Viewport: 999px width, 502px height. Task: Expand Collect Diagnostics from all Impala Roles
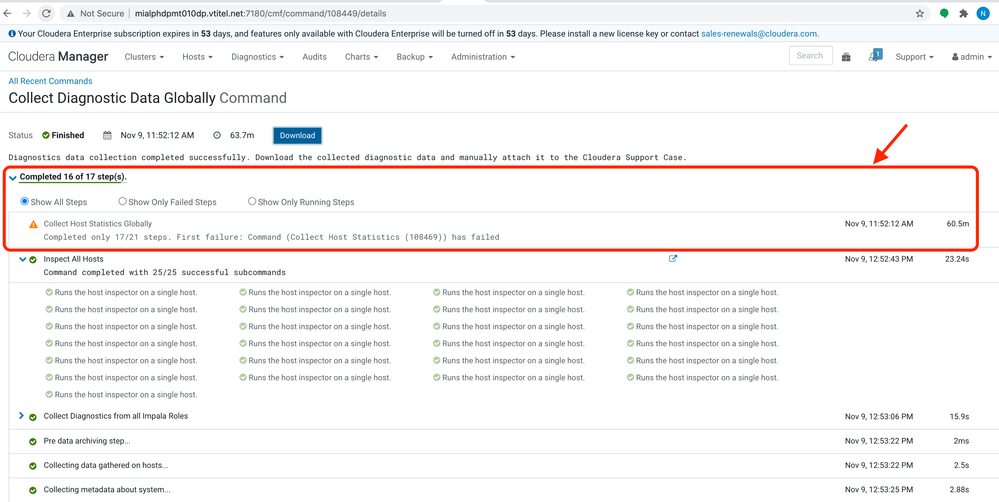pos(21,415)
